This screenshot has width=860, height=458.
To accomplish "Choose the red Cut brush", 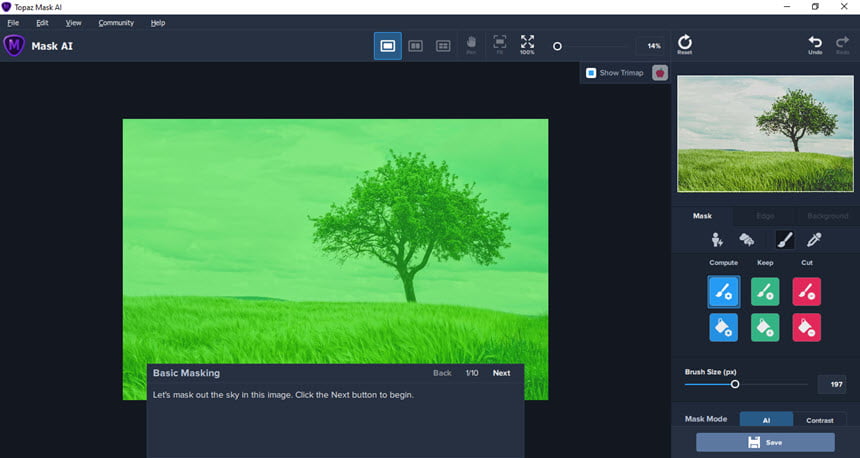I will [807, 291].
